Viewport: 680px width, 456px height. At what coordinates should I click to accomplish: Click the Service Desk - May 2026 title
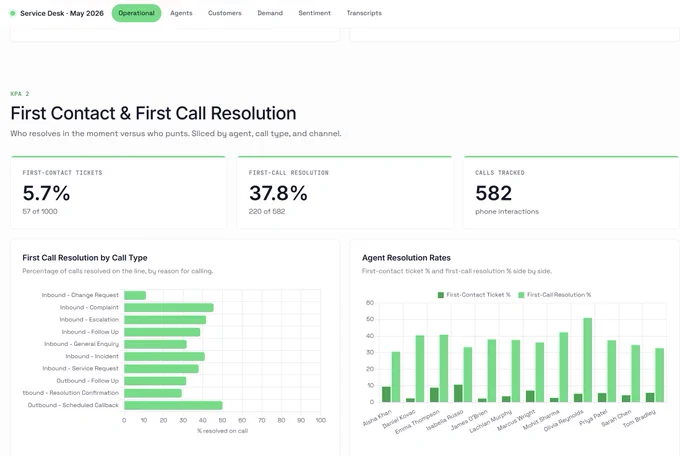(x=62, y=13)
